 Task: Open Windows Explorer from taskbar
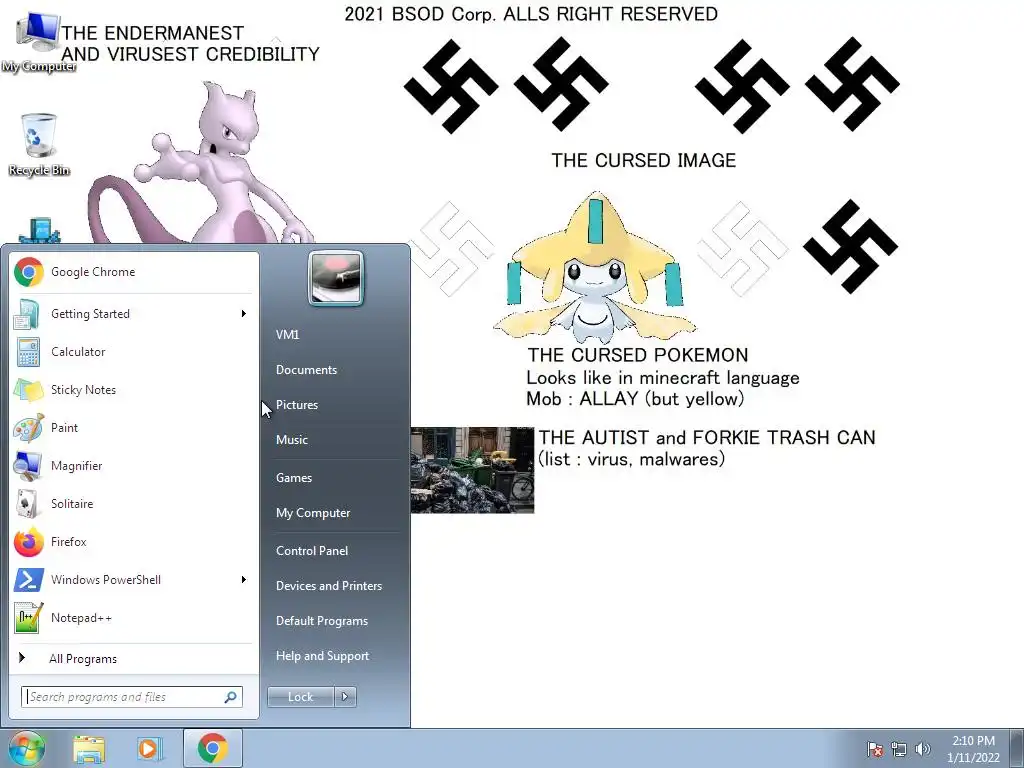(89, 749)
